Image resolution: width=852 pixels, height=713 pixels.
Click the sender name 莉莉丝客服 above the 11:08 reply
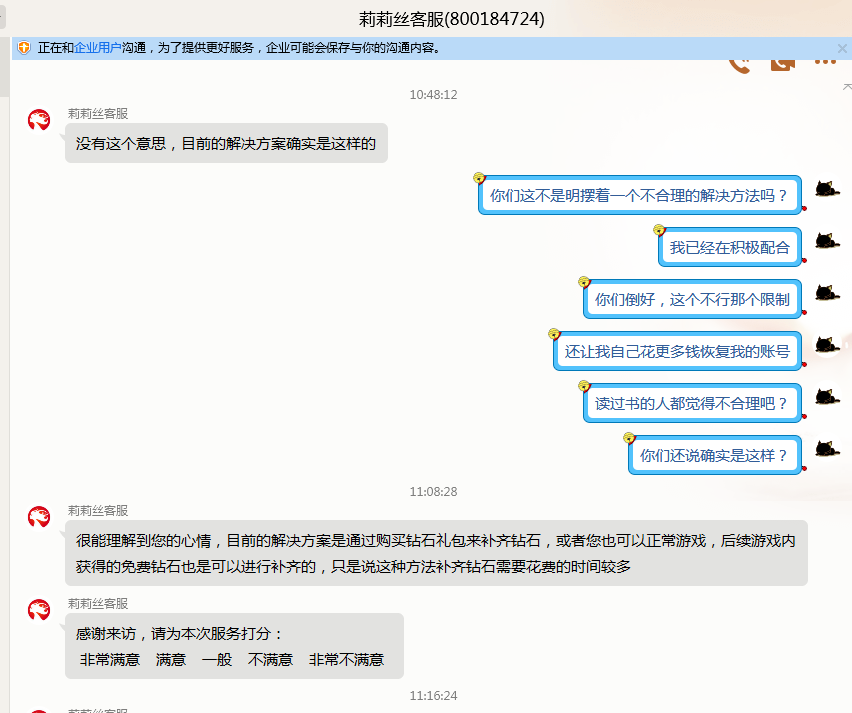pyautogui.click(x=98, y=511)
